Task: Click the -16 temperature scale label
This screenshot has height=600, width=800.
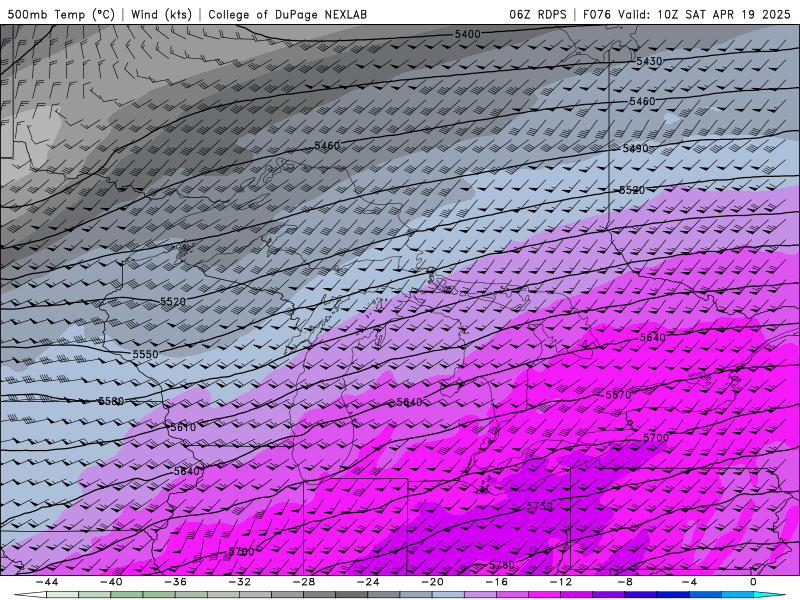Action: pyautogui.click(x=496, y=582)
